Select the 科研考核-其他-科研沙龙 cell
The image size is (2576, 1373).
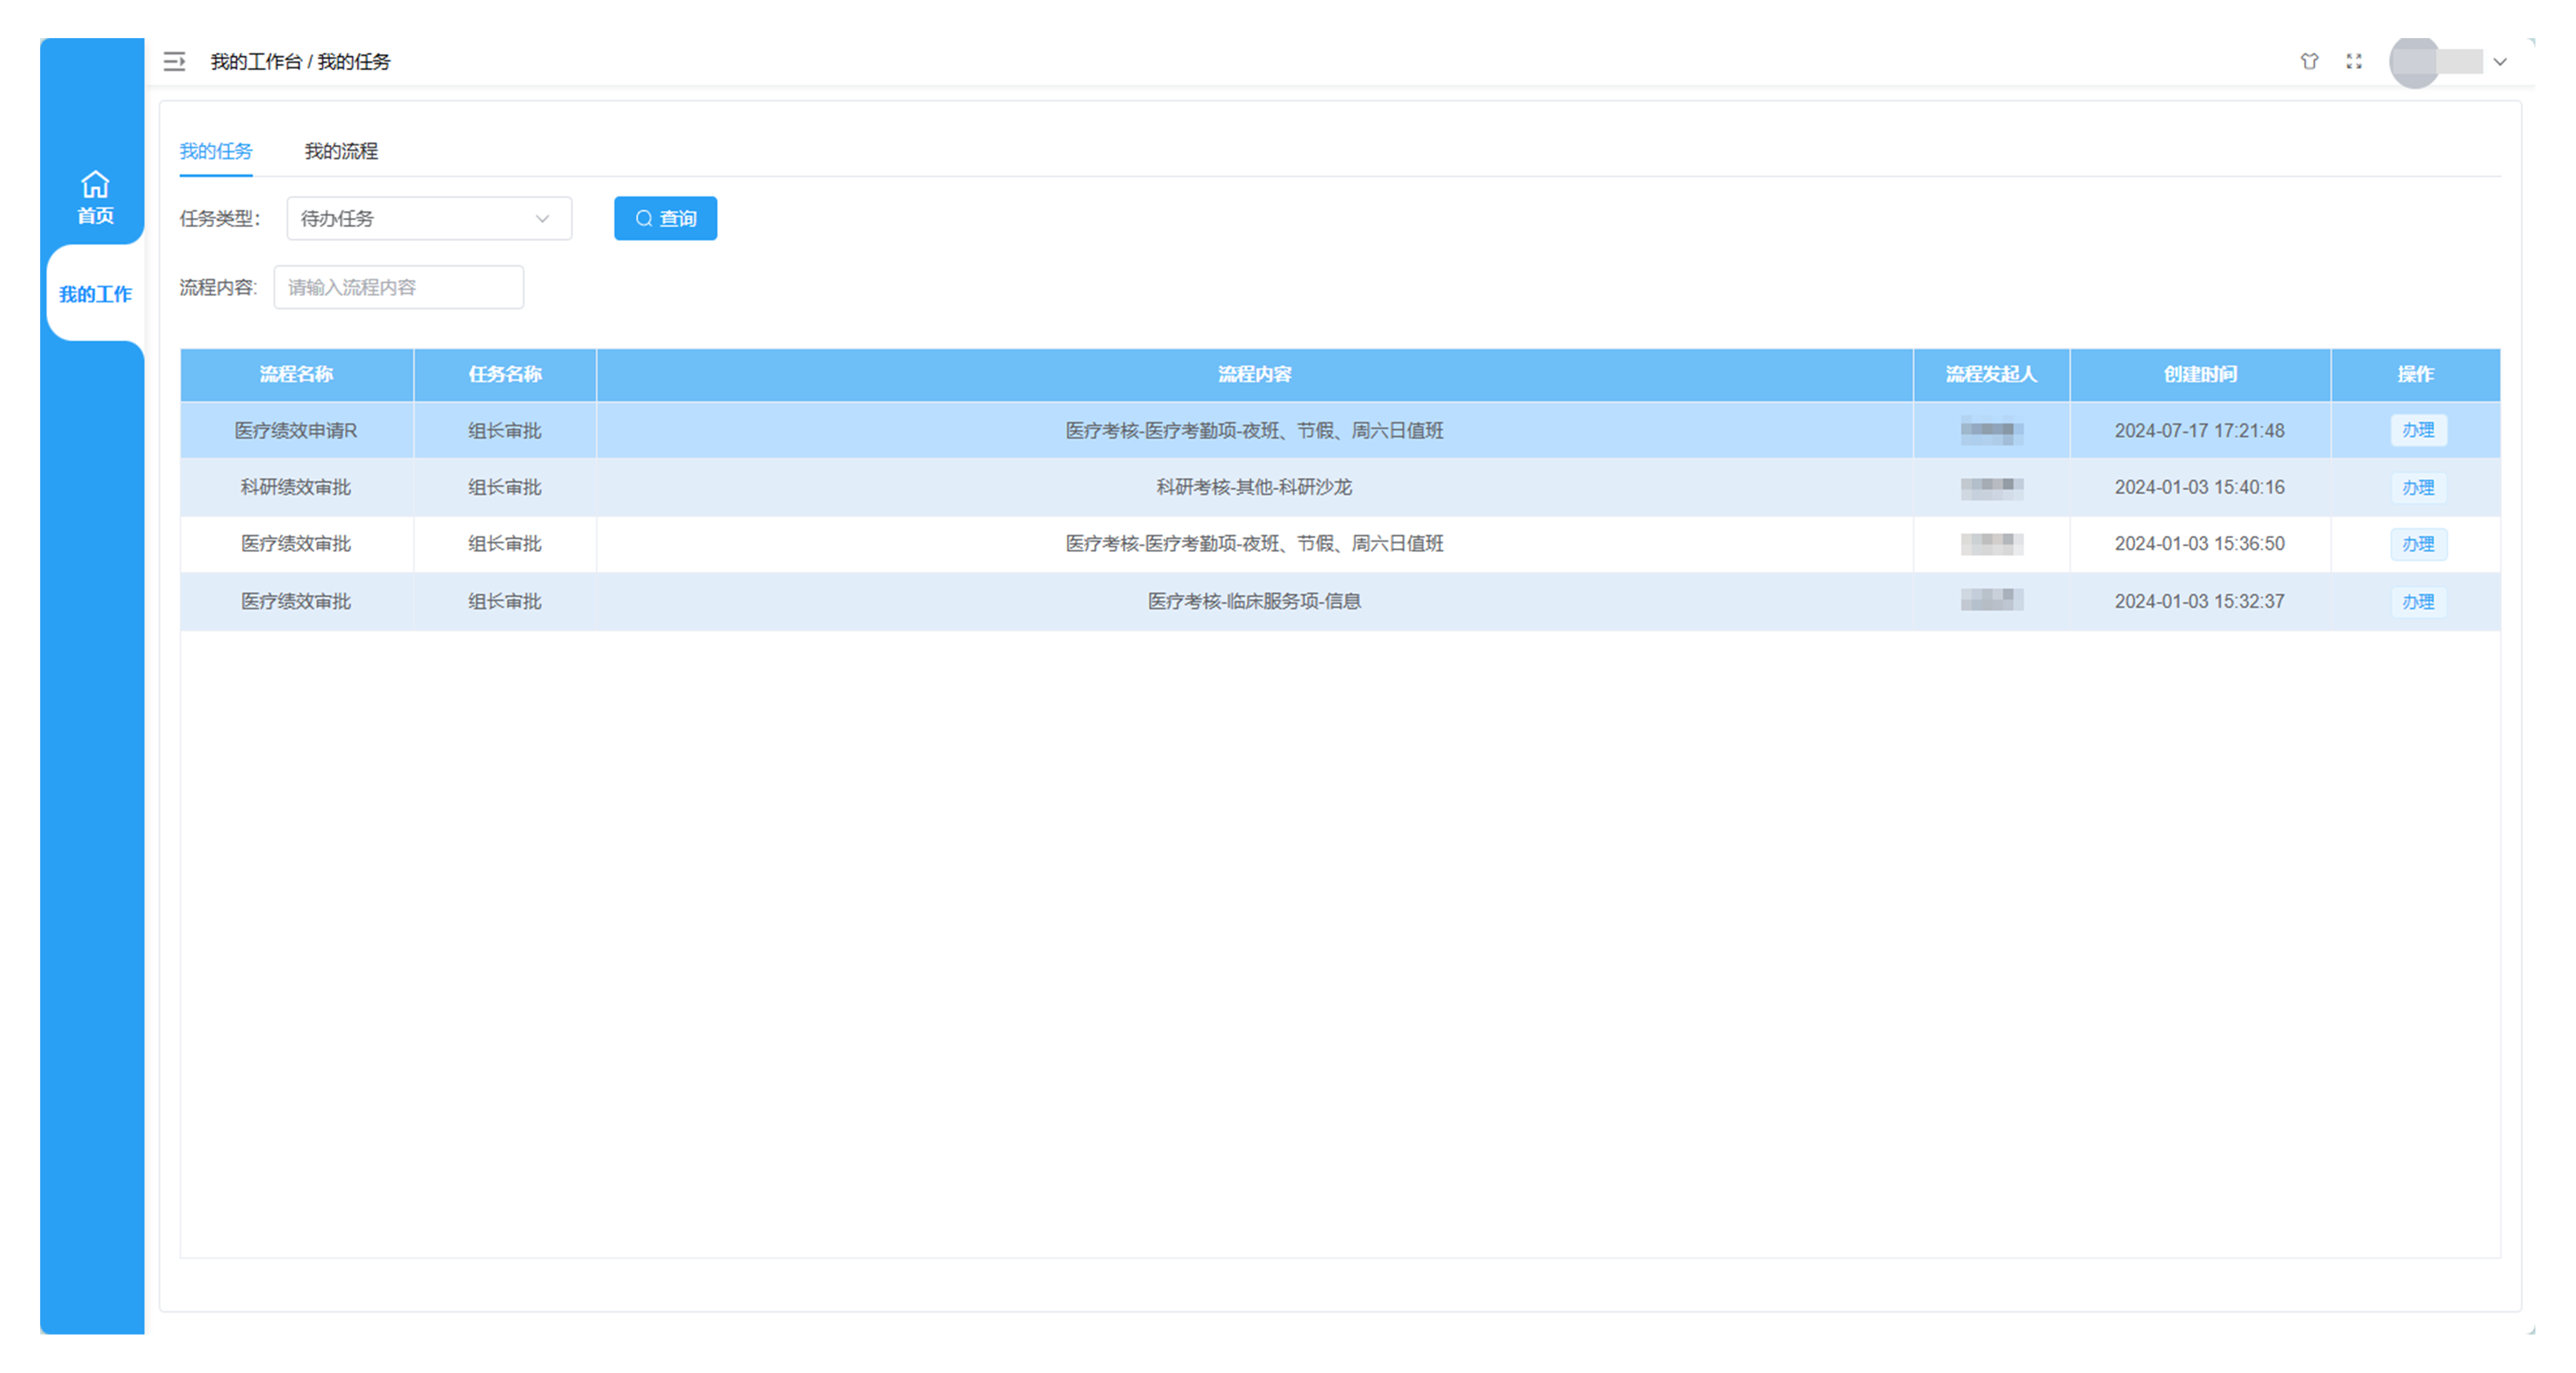1254,487
